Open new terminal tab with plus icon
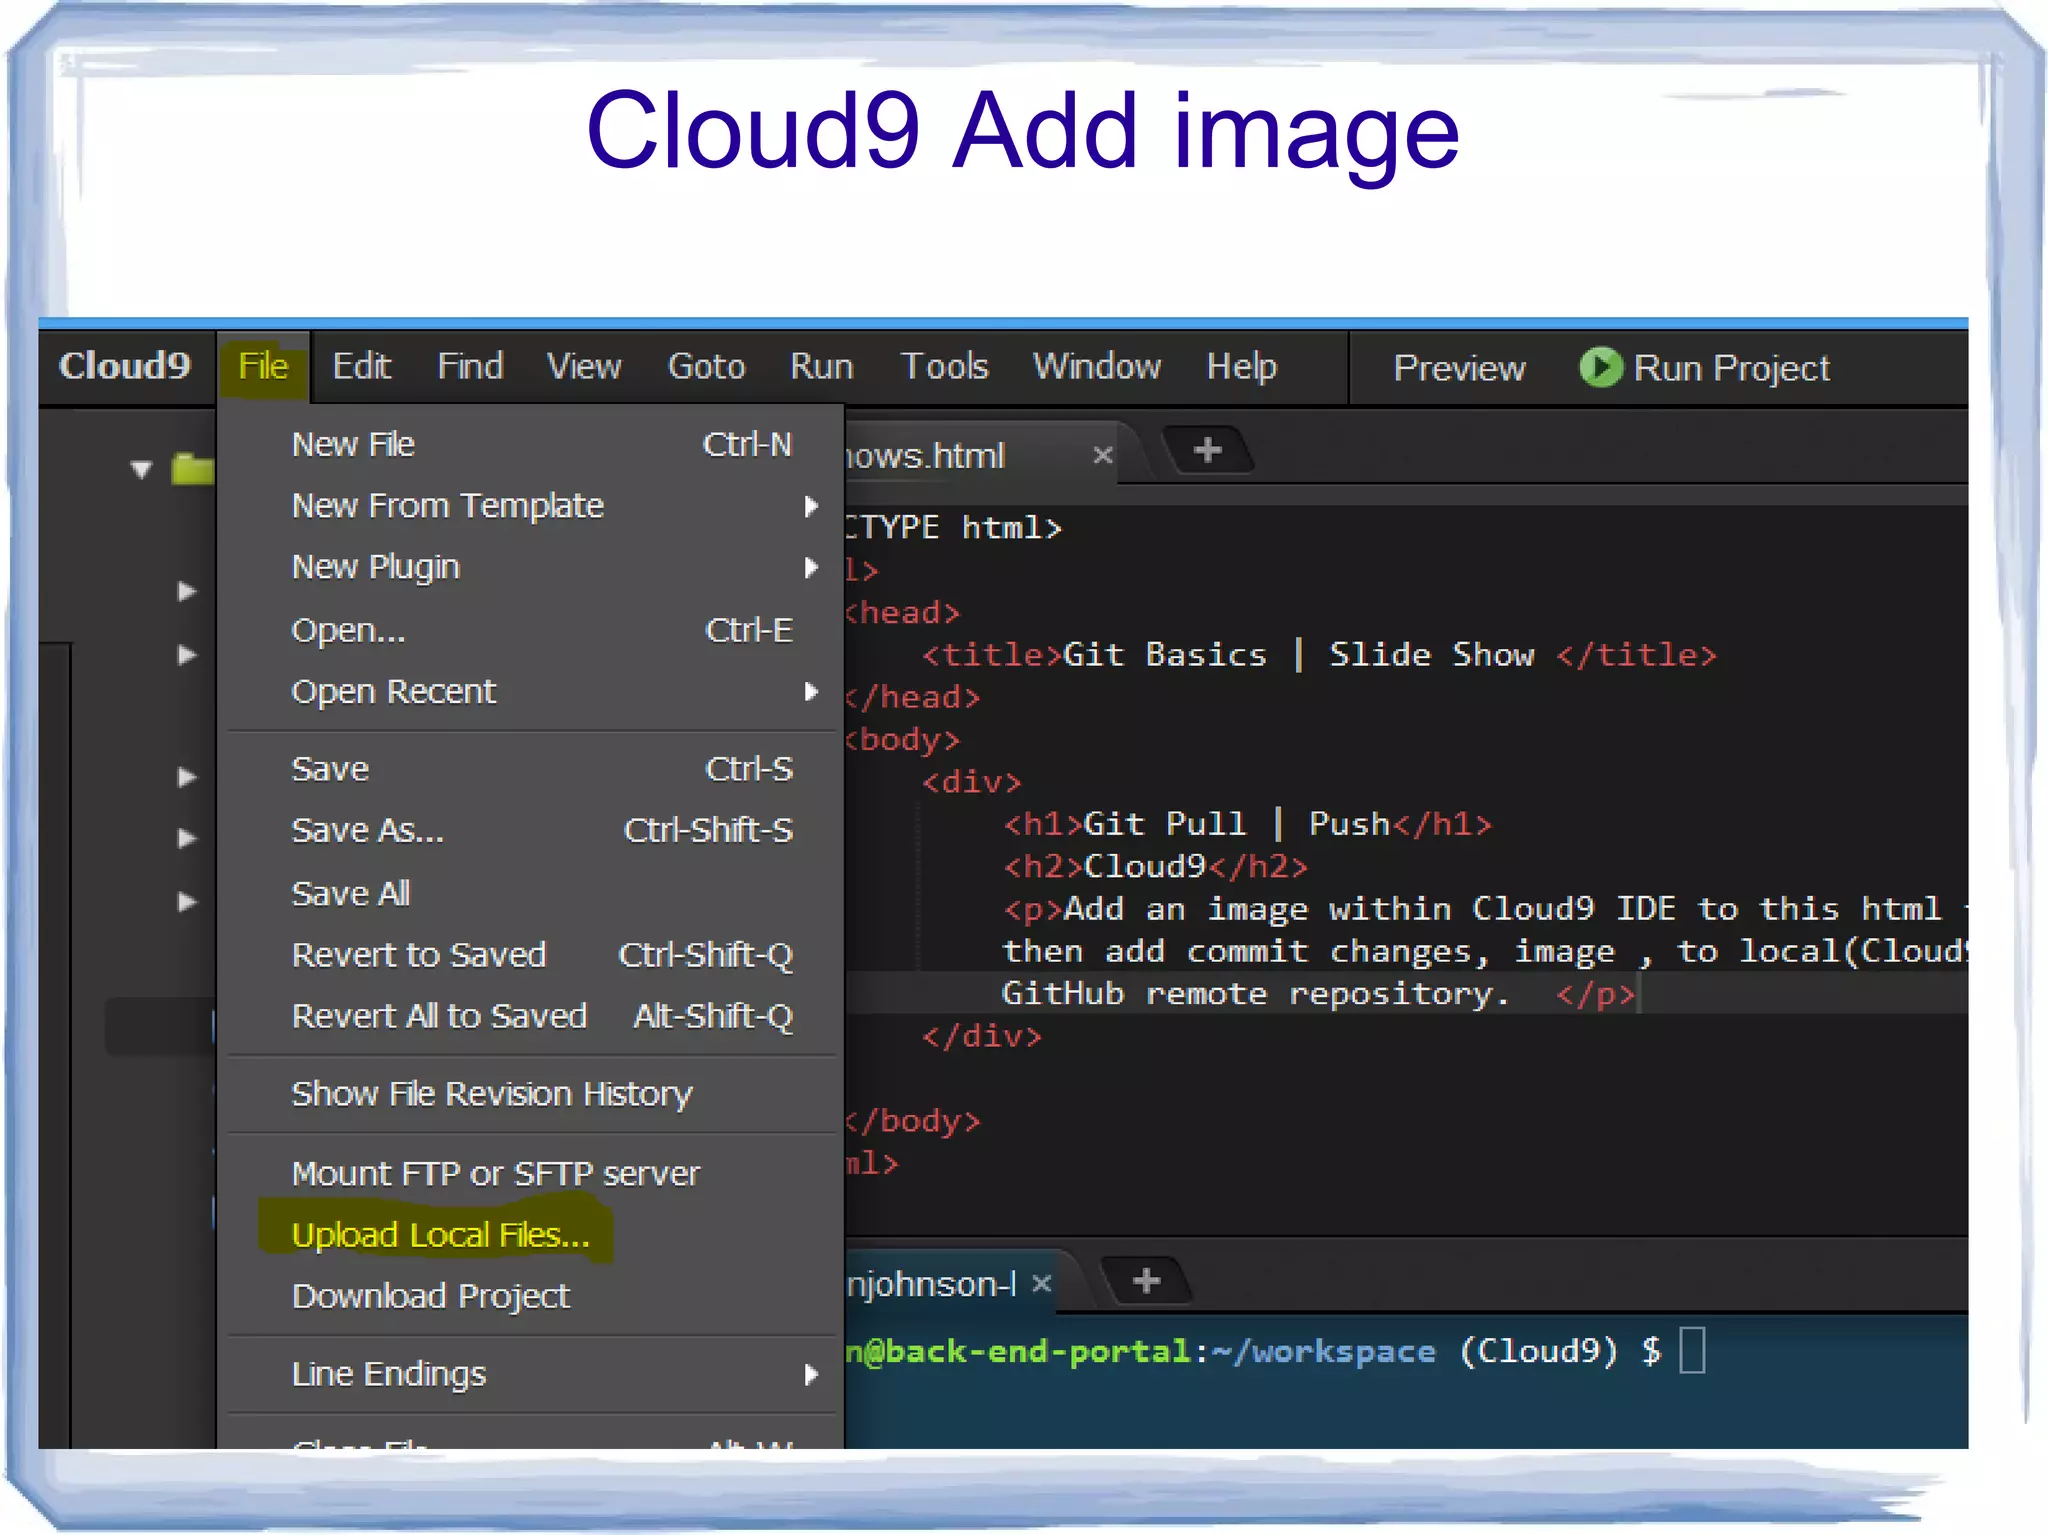 point(1146,1281)
